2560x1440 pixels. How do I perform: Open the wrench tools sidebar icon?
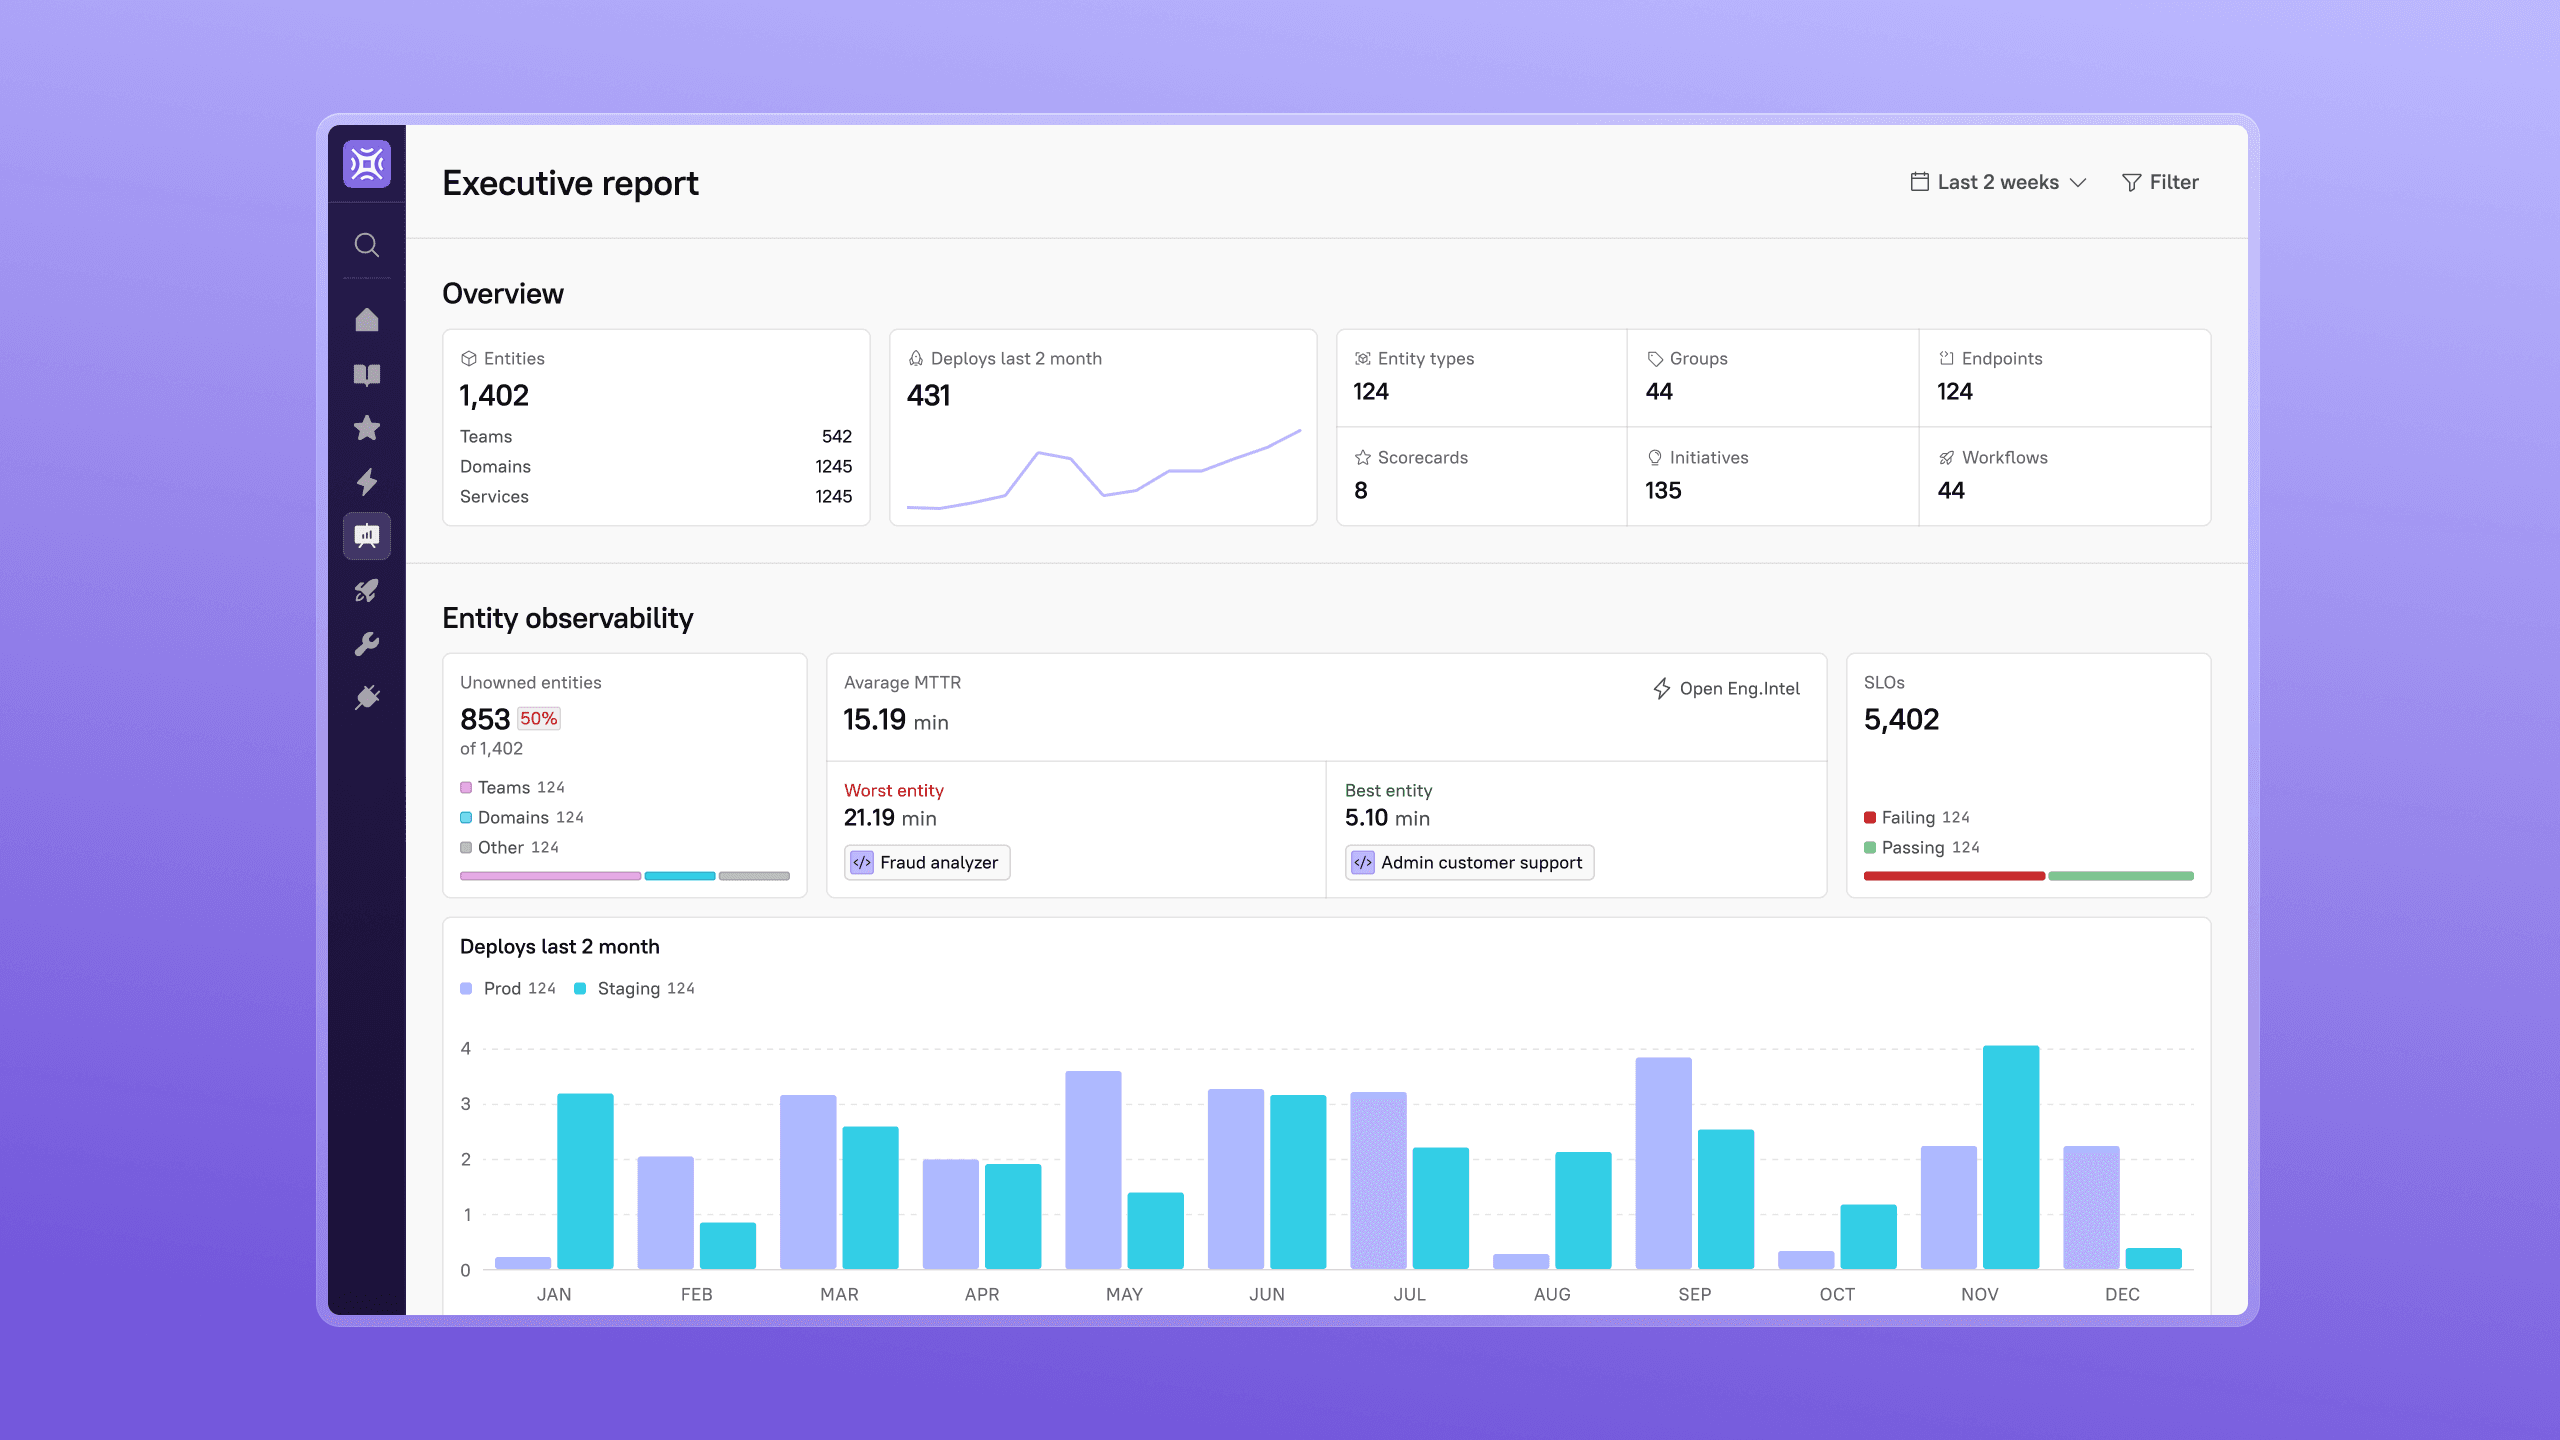tap(367, 644)
